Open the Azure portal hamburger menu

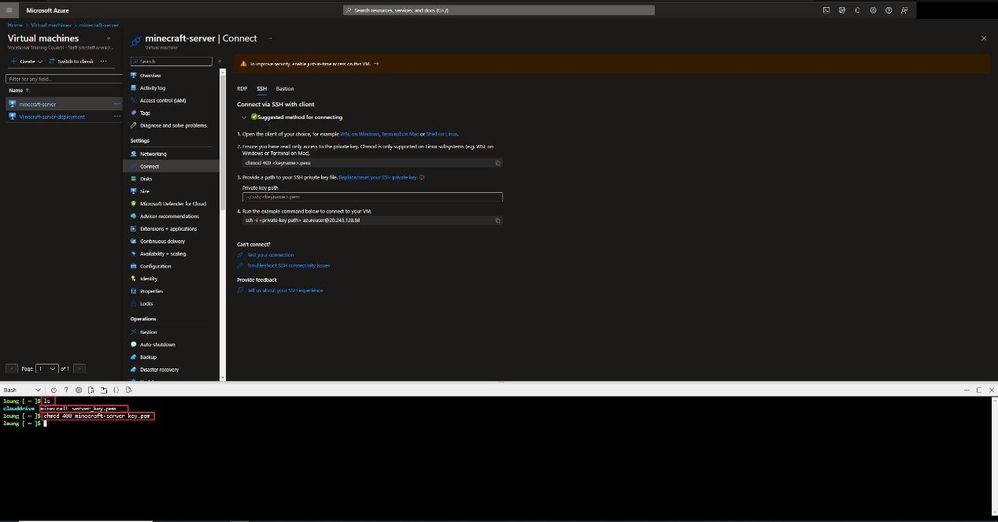click(9, 10)
